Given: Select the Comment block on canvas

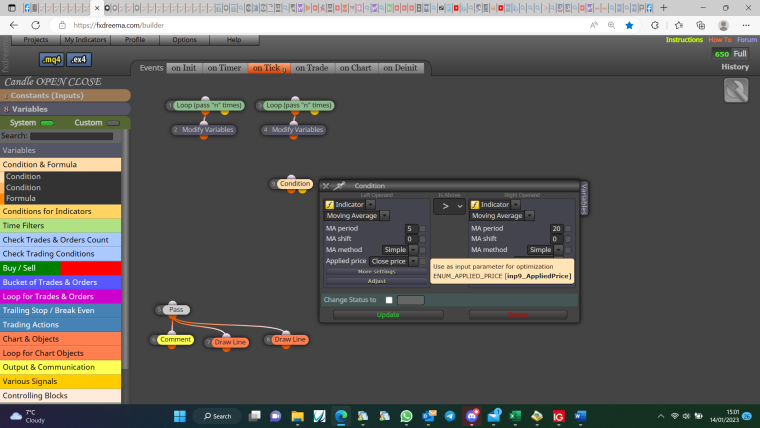Looking at the screenshot, I should point(175,340).
